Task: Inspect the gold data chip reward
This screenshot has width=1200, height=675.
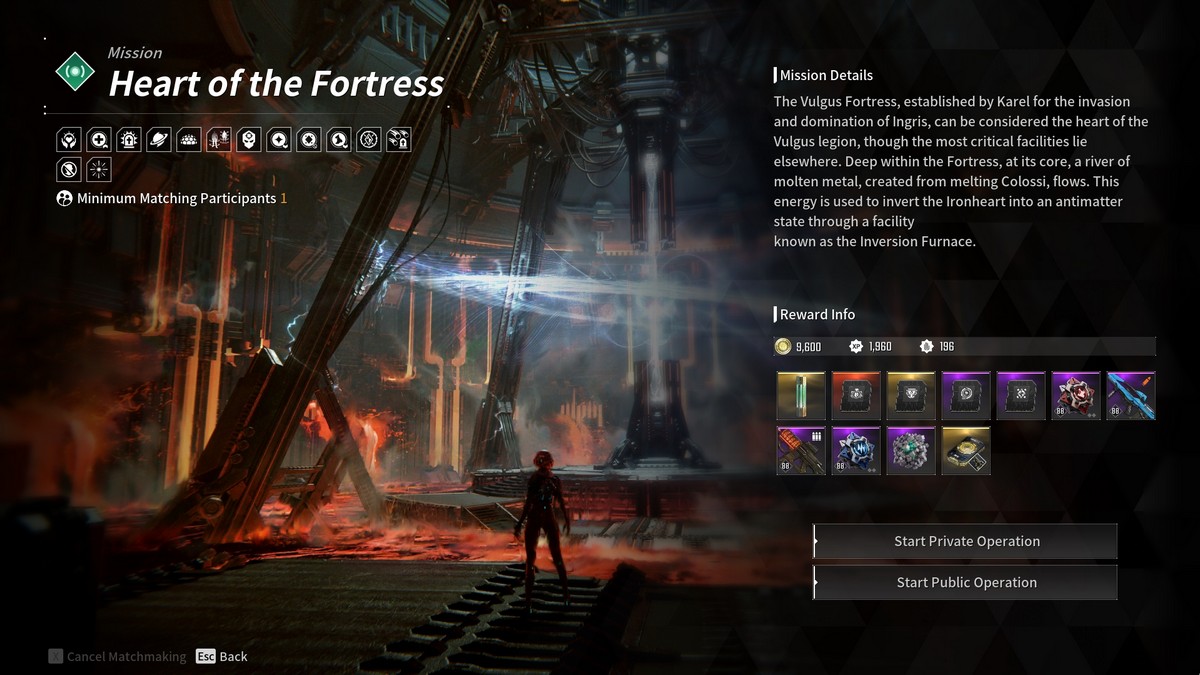Action: pyautogui.click(x=966, y=450)
